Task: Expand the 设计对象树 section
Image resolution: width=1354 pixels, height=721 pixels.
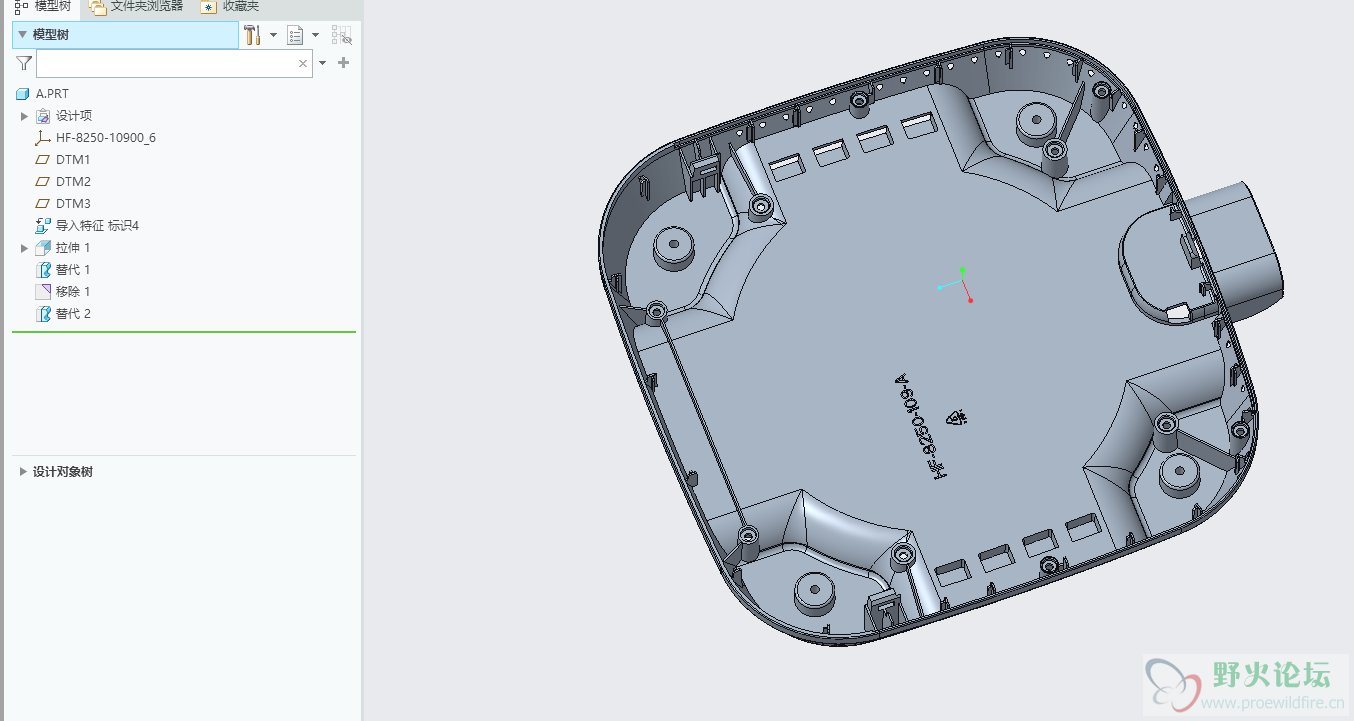Action: click(23, 472)
